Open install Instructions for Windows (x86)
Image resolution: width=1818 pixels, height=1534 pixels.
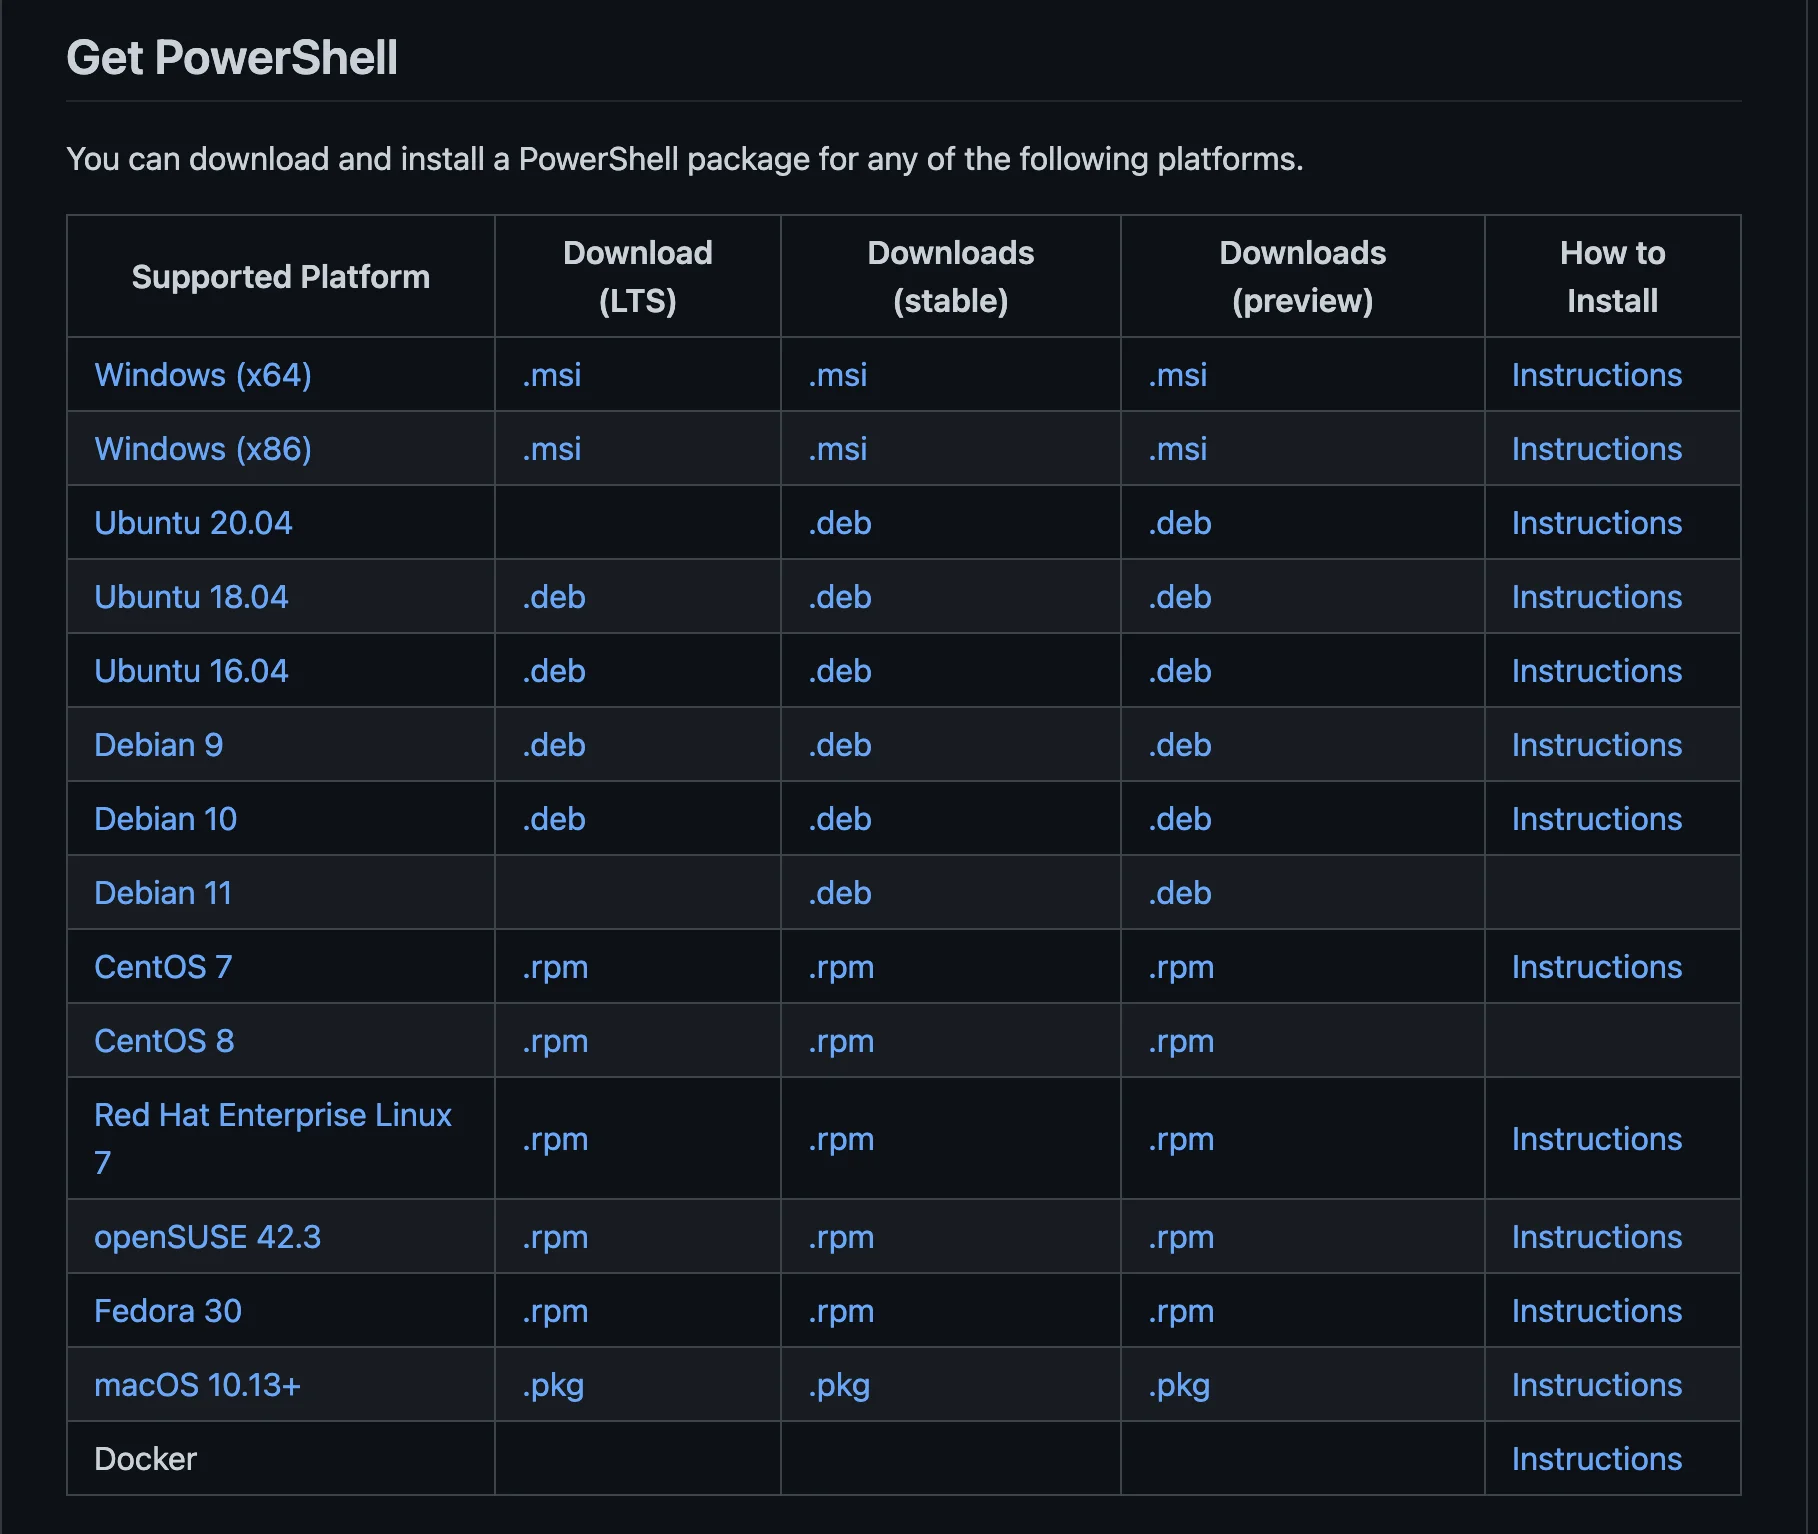click(x=1596, y=449)
